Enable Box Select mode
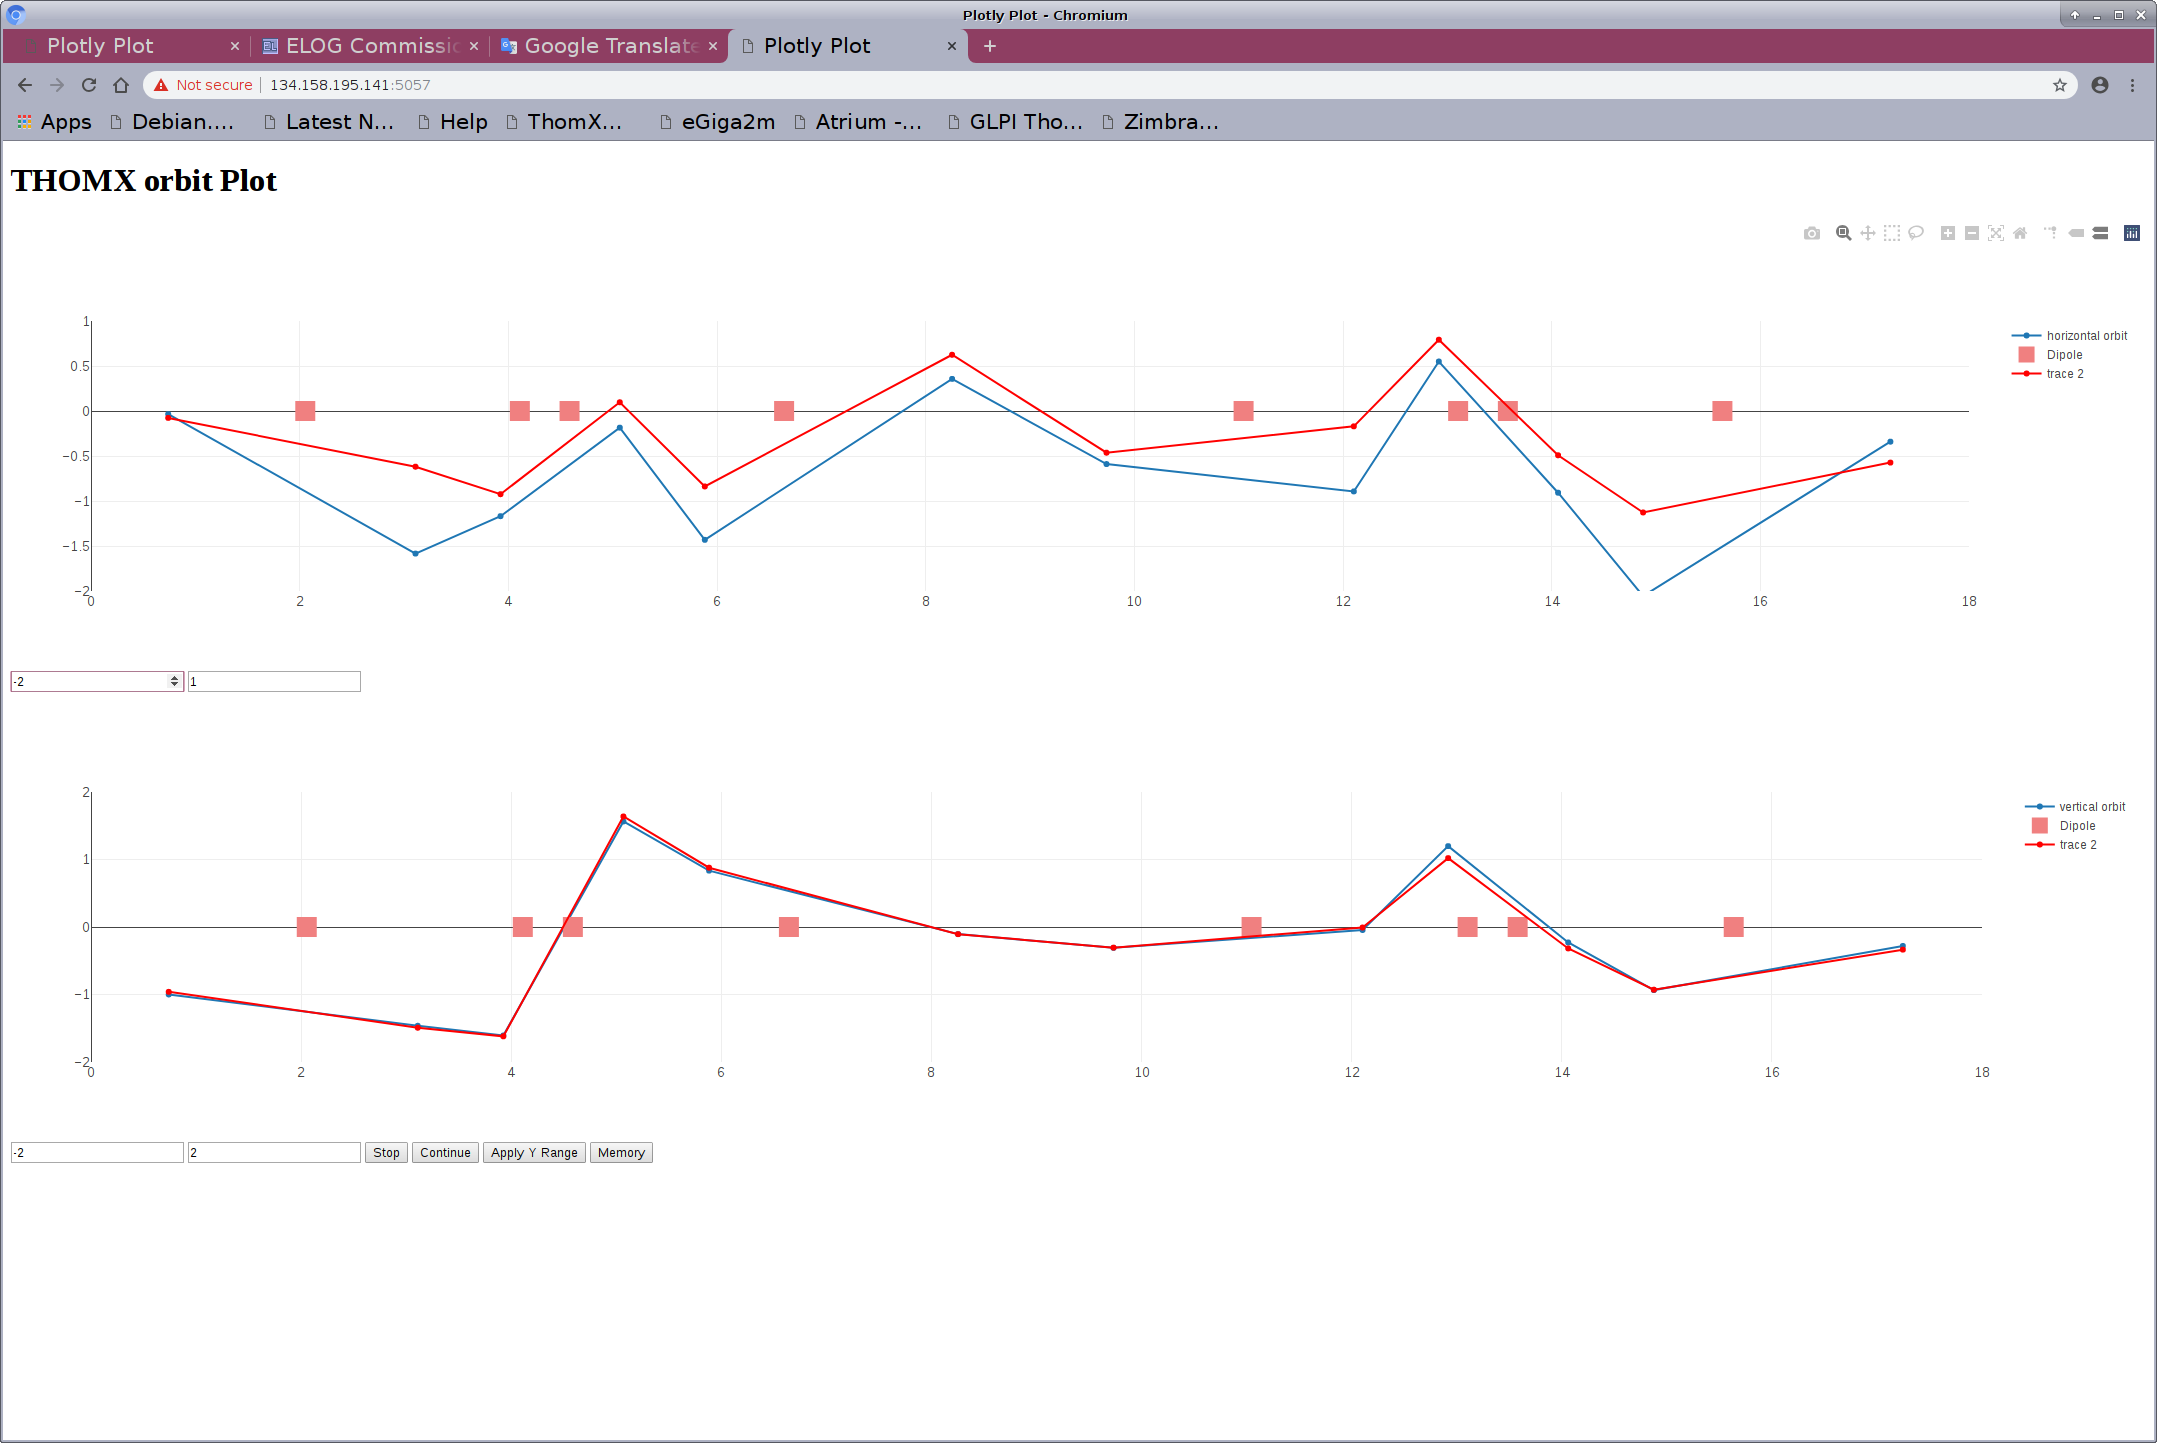 point(1891,233)
